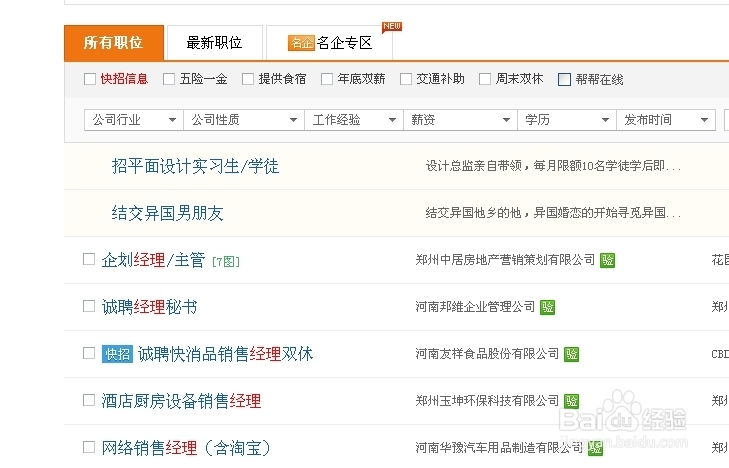Tick the checkbox for 诚聘快消品销售经理双休

[89, 353]
